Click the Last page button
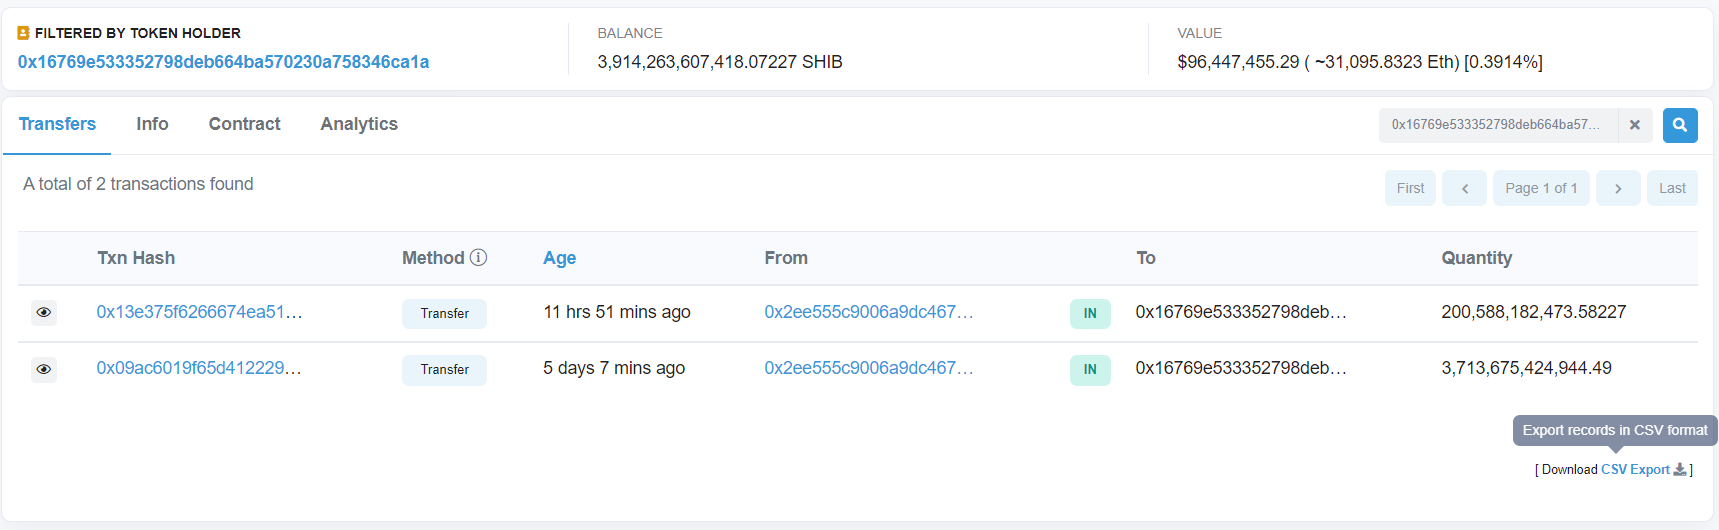The width and height of the screenshot is (1719, 530). click(x=1672, y=188)
